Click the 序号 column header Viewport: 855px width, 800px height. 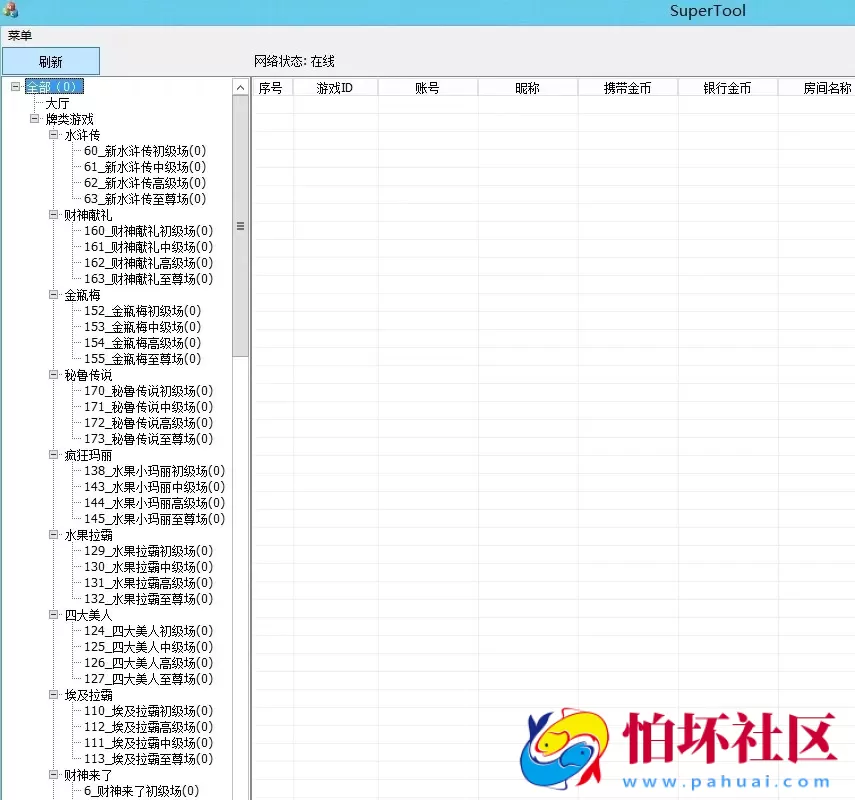[271, 87]
